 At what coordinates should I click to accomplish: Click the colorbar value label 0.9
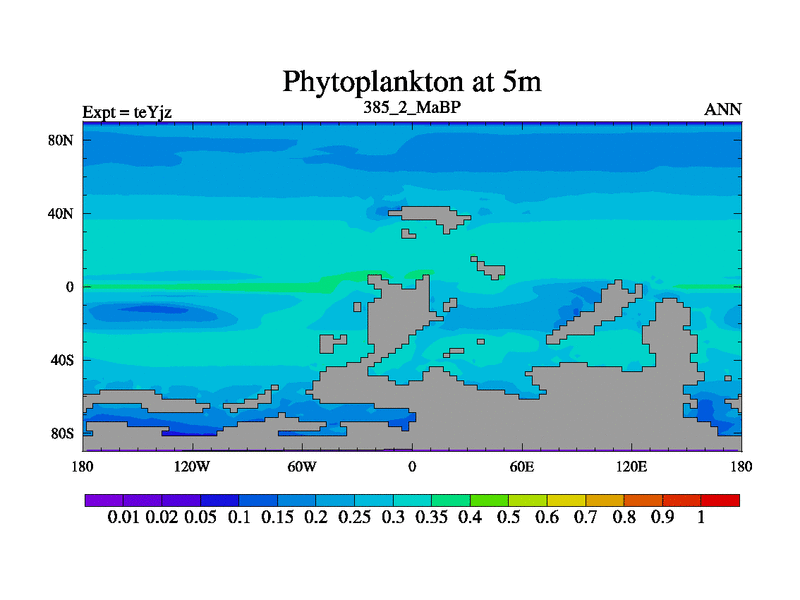click(663, 518)
